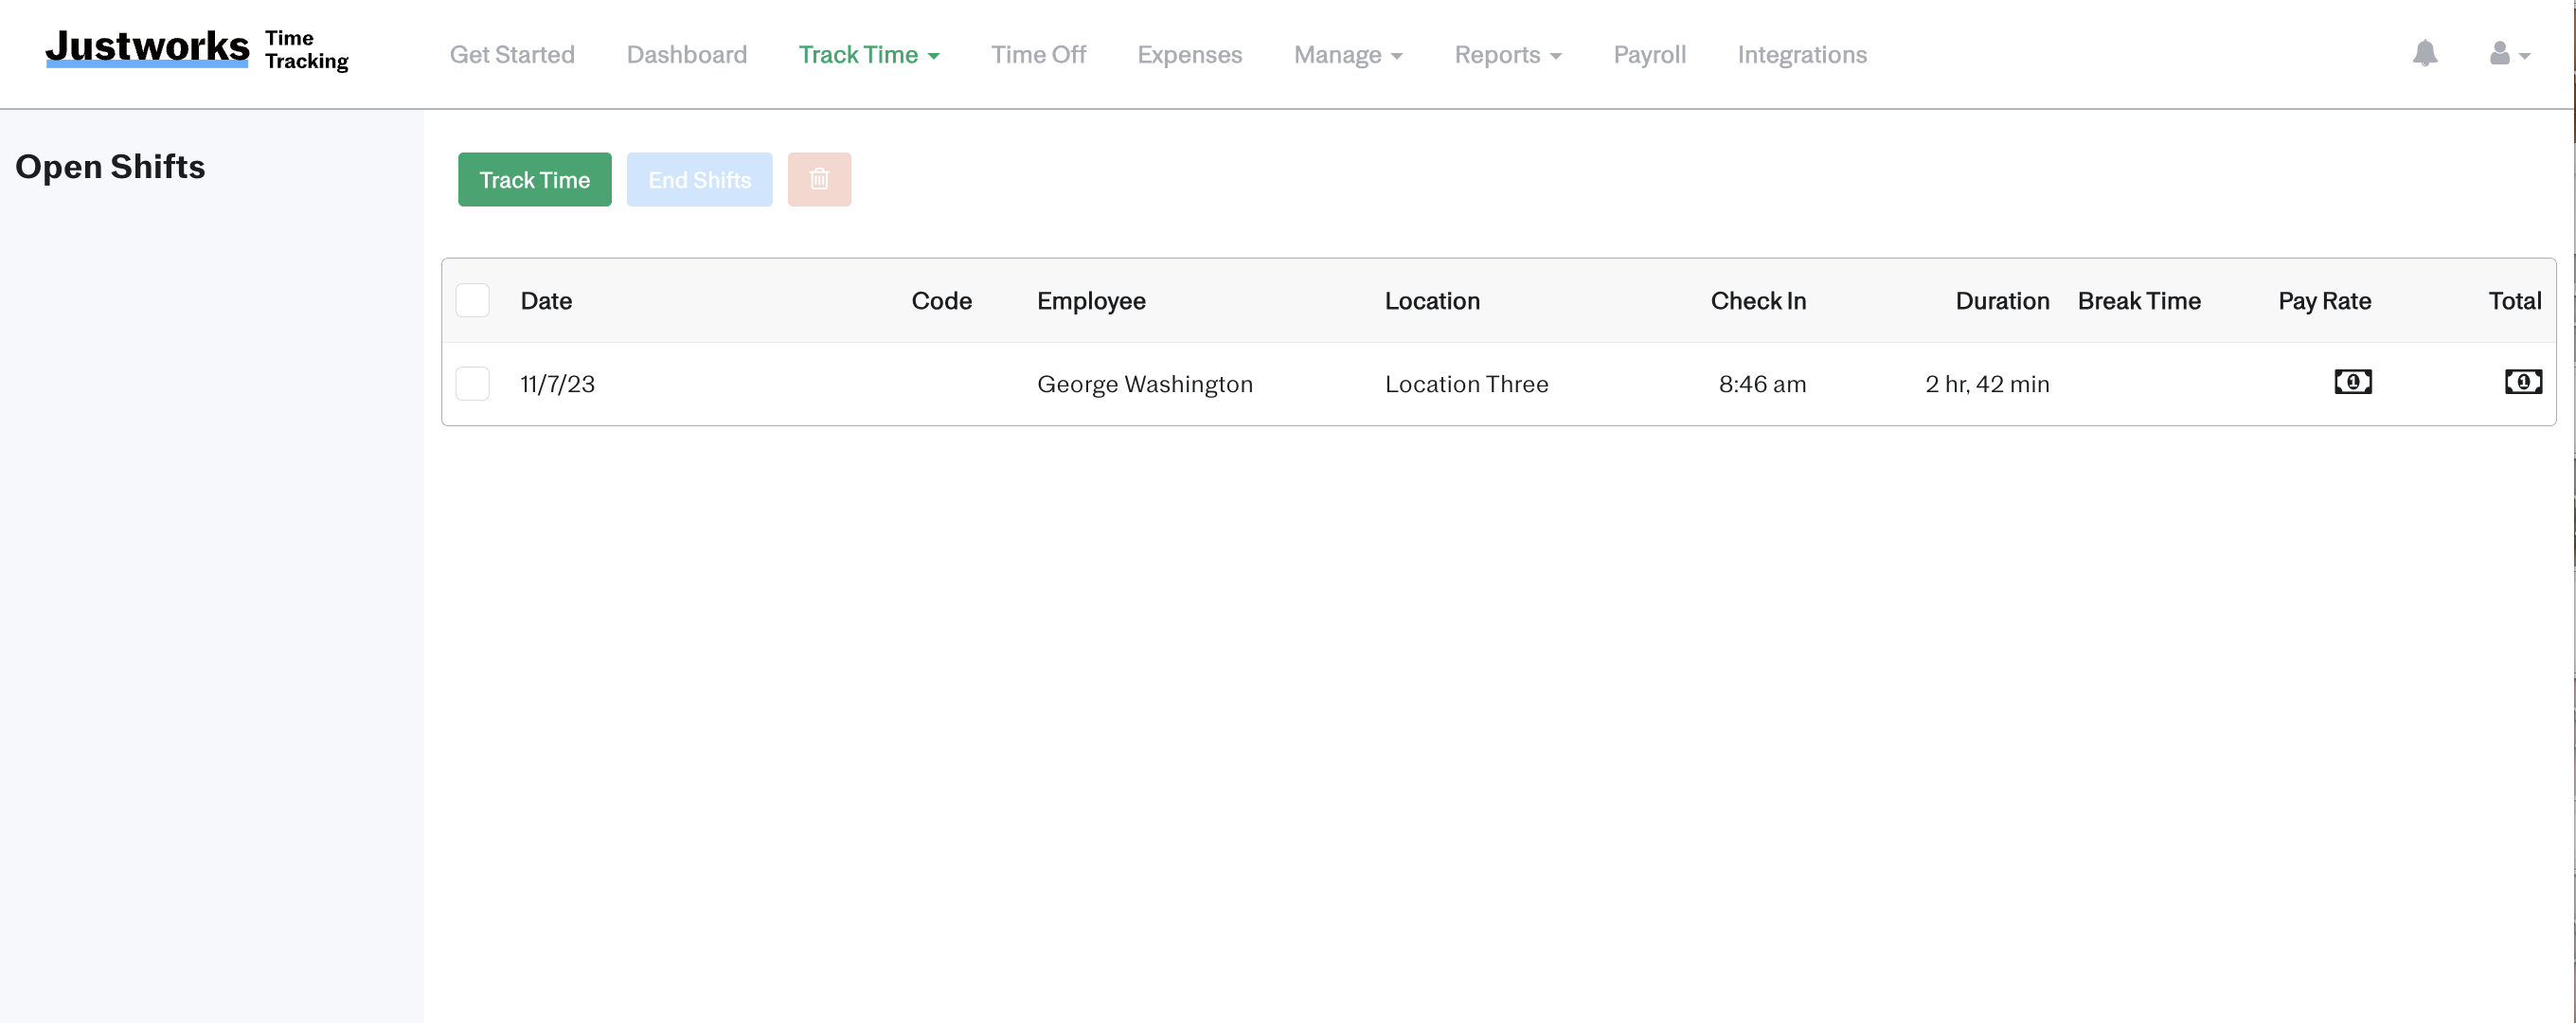Open the Manage dropdown
Image resolution: width=2576 pixels, height=1023 pixels.
[x=1347, y=55]
